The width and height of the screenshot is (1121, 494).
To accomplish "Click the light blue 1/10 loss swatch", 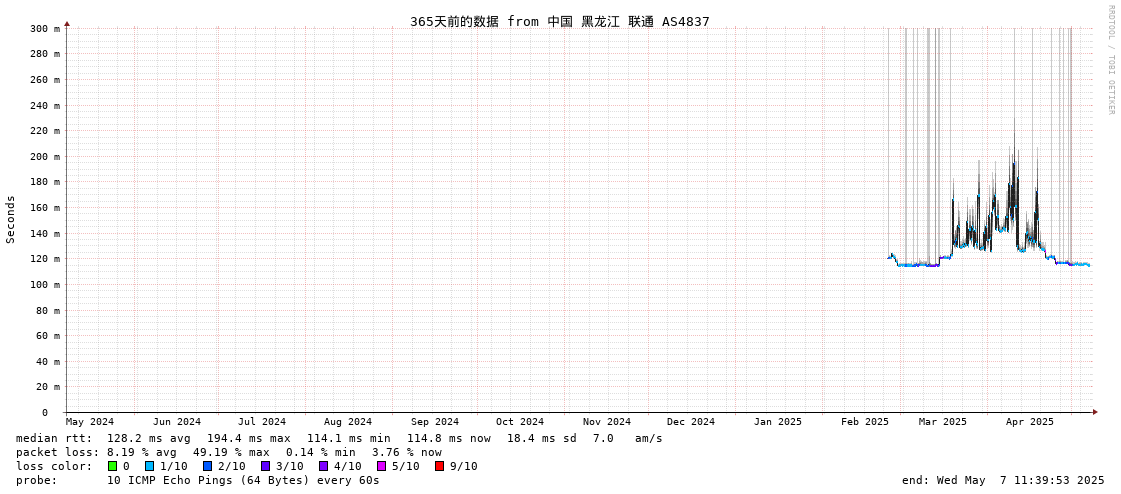I will [x=149, y=466].
